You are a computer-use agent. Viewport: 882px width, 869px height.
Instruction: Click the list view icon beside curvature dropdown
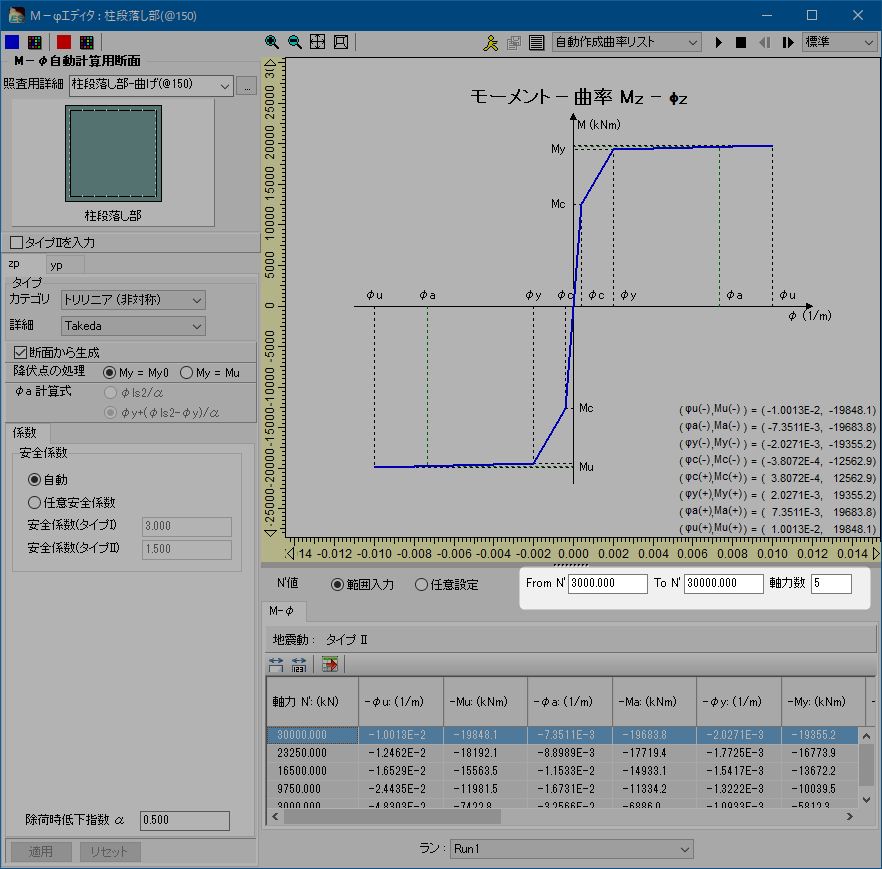[x=536, y=43]
